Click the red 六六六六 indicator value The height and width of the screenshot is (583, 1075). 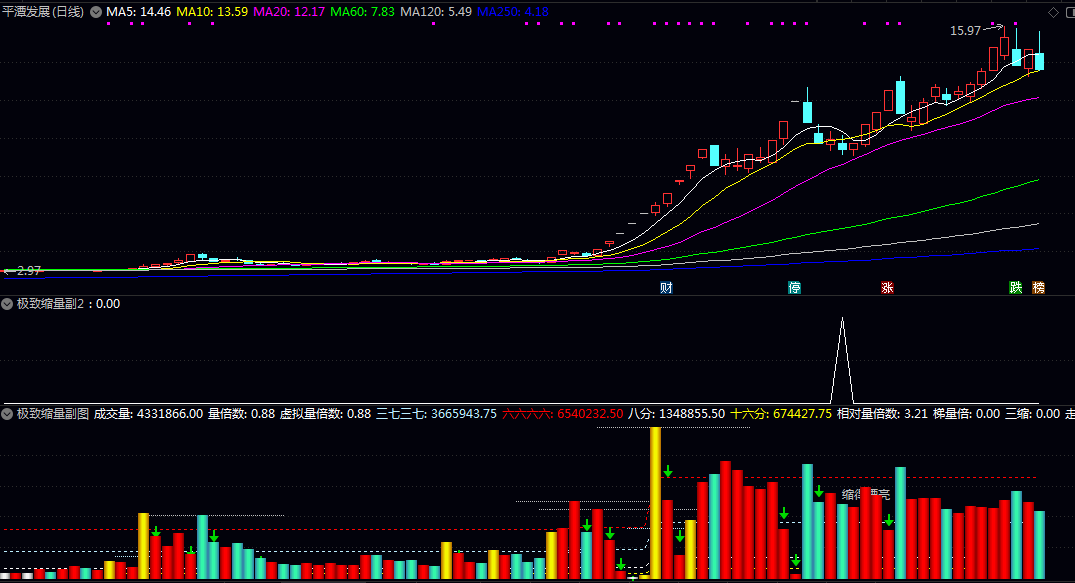point(562,413)
